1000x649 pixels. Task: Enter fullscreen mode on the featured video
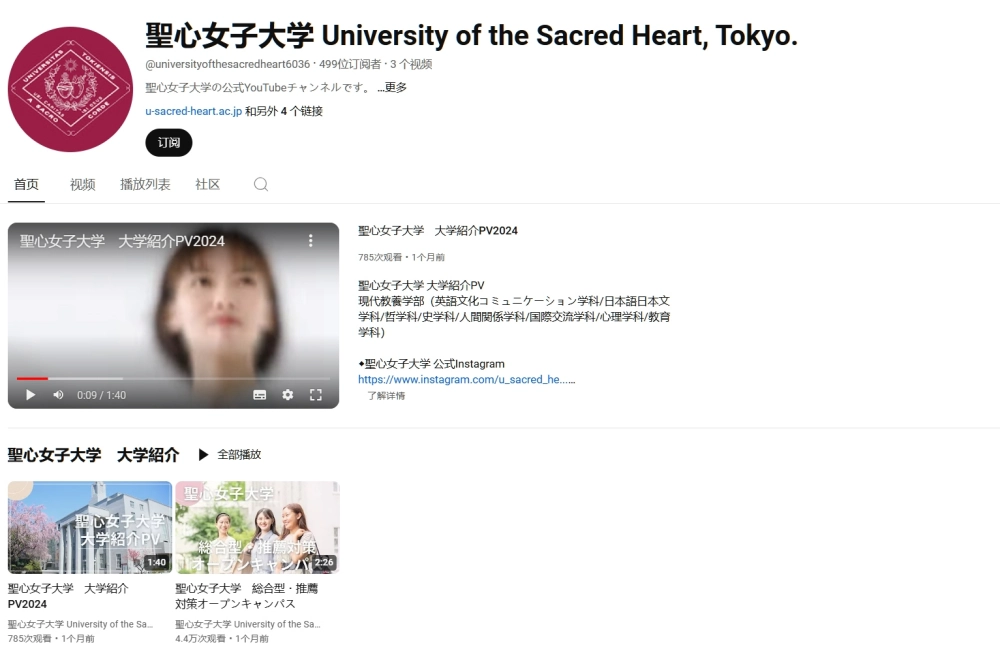(316, 395)
